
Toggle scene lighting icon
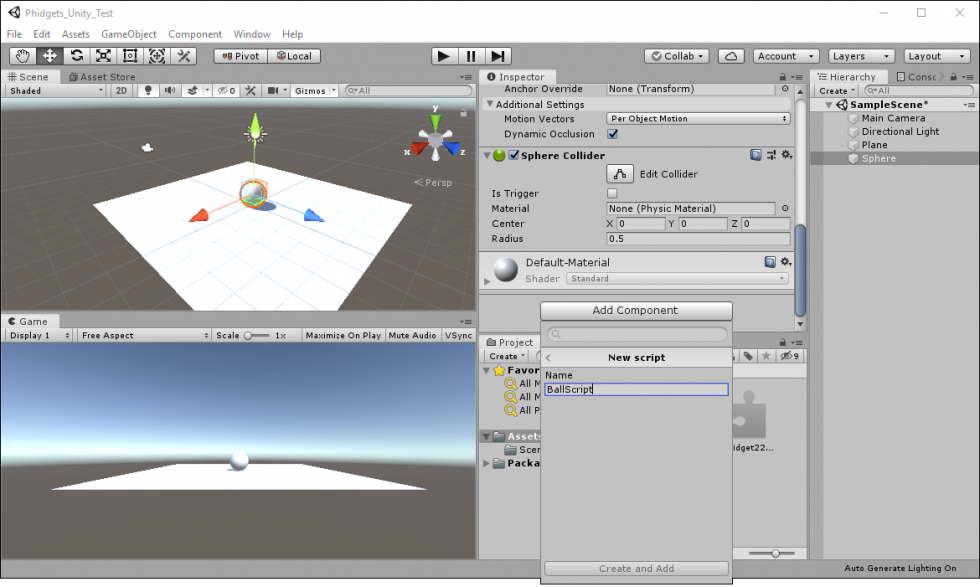(149, 91)
